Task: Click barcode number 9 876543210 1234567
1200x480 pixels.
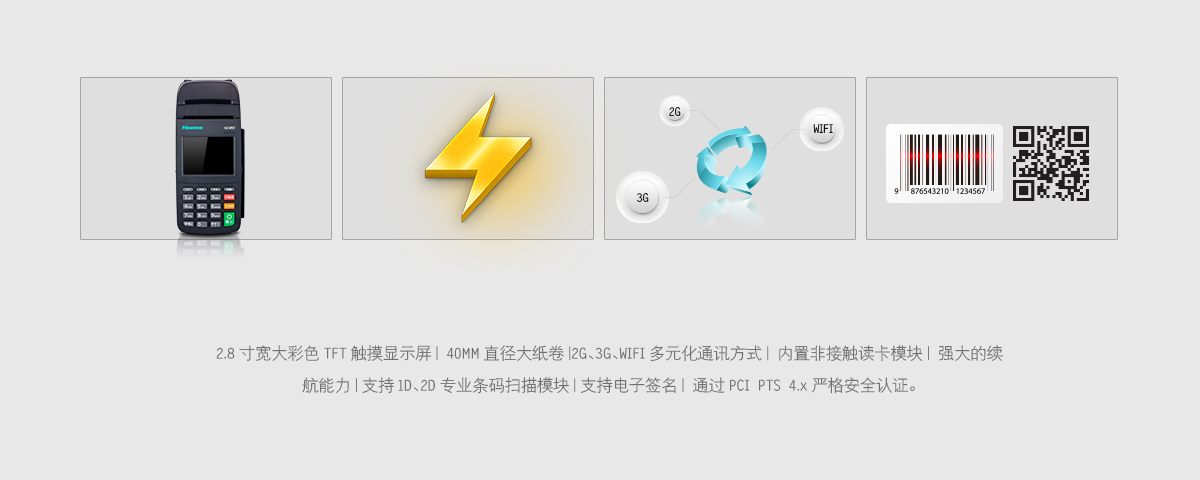Action: pos(940,191)
